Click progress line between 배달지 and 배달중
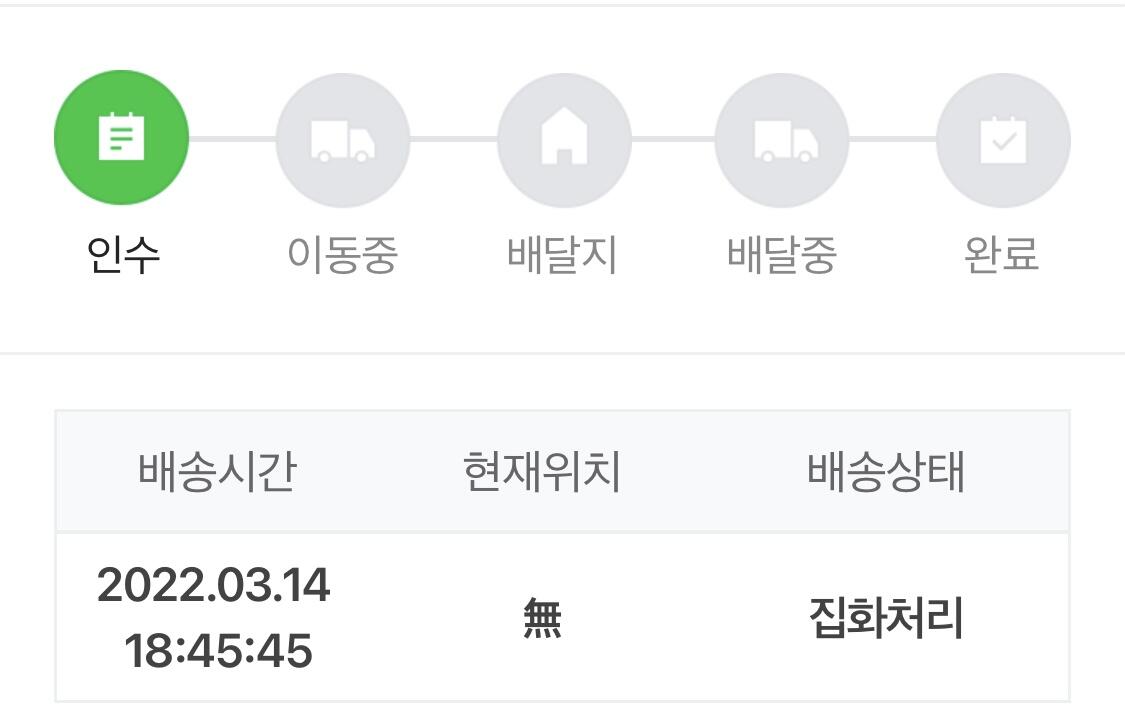This screenshot has height=721, width=1125. [x=673, y=139]
